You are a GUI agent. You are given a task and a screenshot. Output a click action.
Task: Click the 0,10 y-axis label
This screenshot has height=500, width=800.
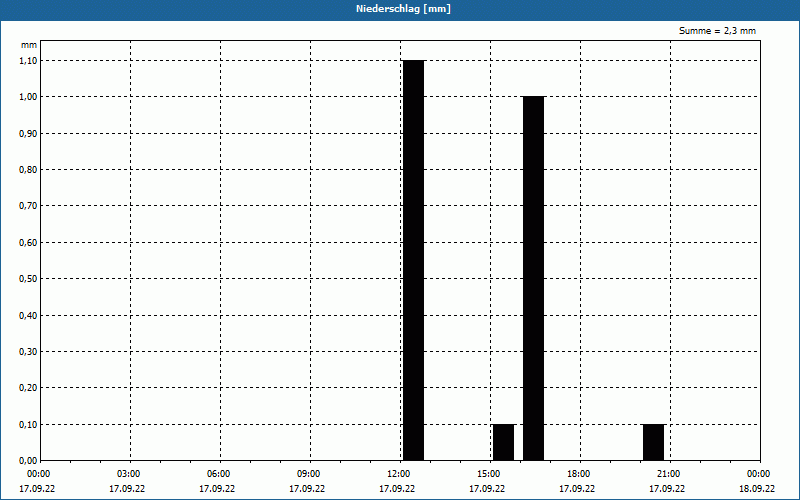pyautogui.click(x=28, y=424)
